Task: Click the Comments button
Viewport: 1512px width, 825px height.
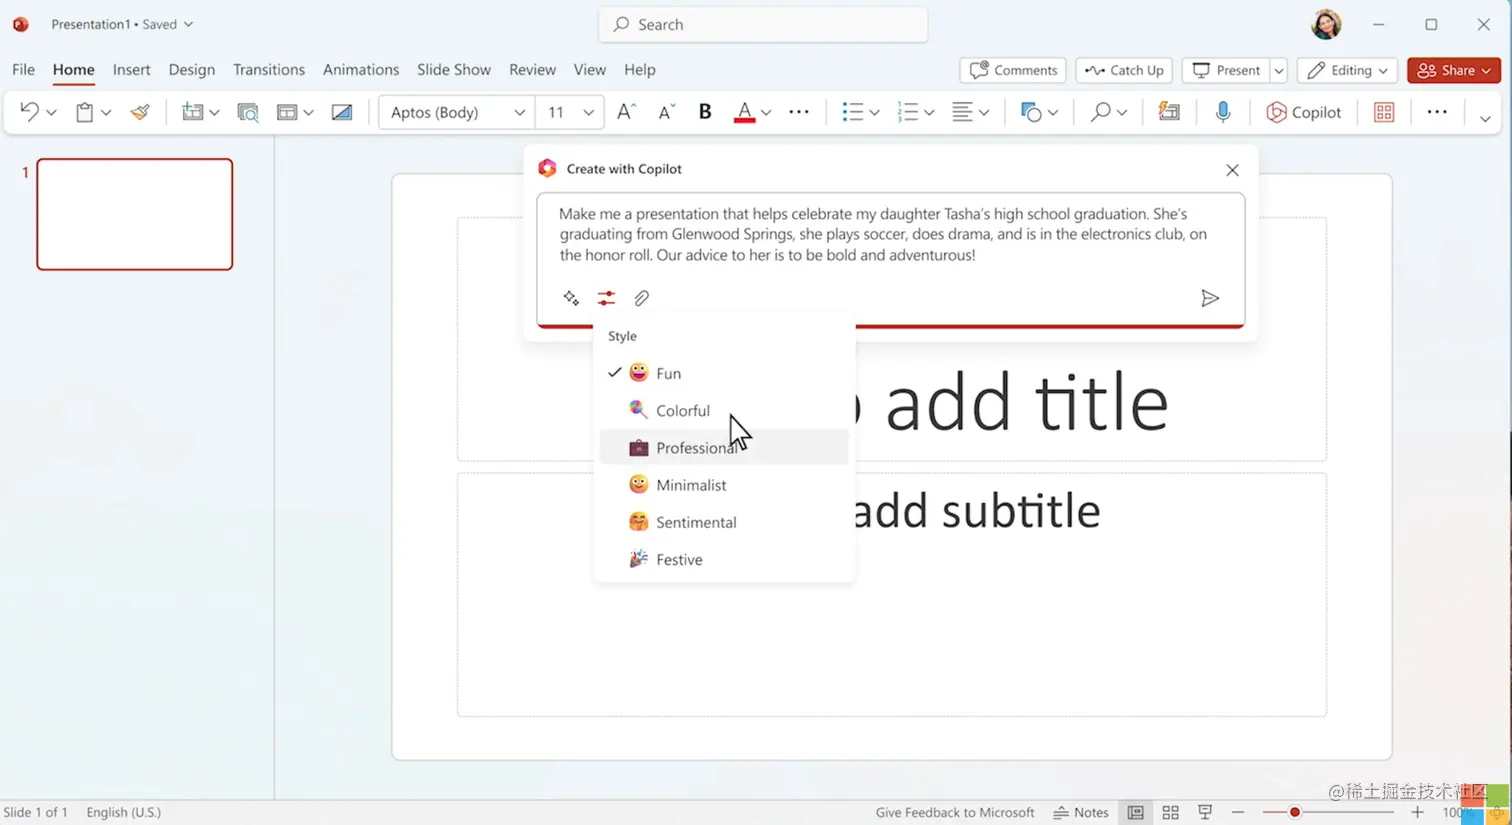Action: coord(1013,70)
